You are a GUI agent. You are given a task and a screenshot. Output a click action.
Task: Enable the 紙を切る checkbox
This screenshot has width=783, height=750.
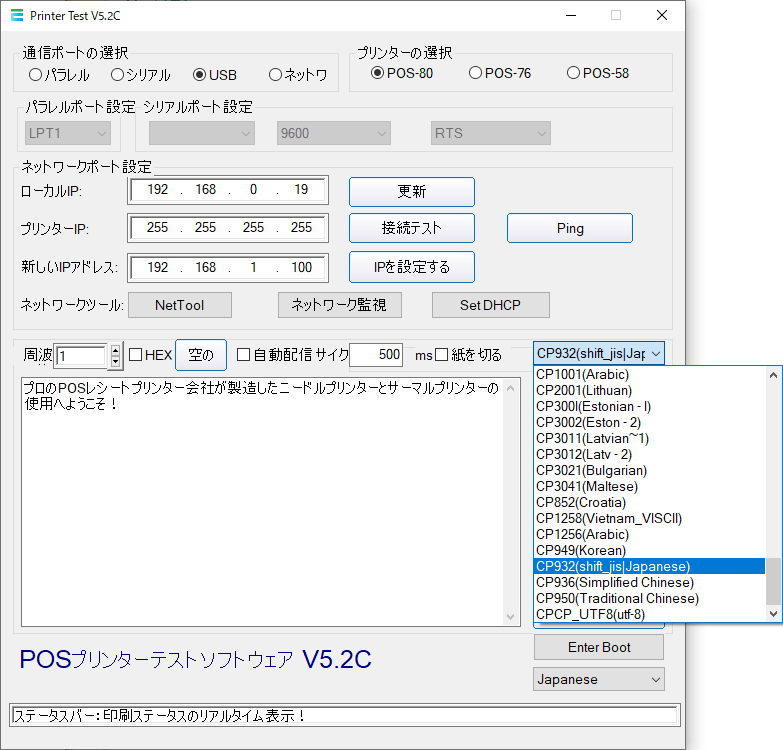[x=442, y=355]
